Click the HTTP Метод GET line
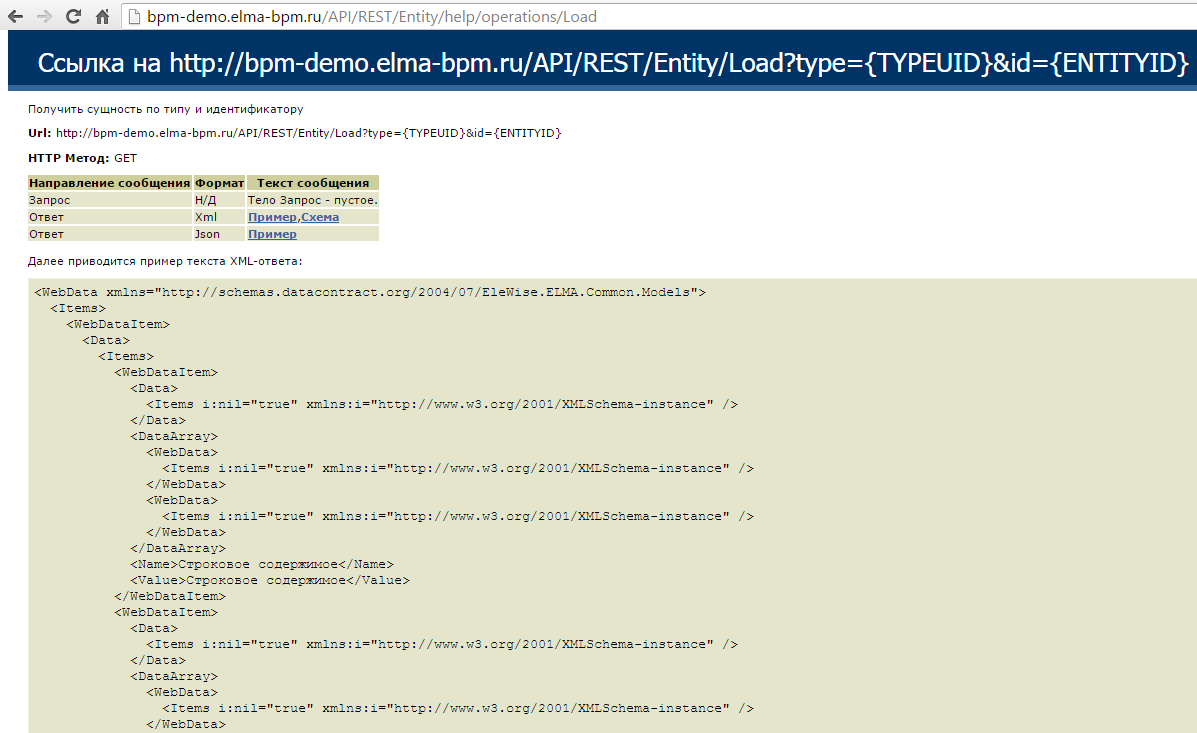The image size is (1197, 733). click(83, 158)
